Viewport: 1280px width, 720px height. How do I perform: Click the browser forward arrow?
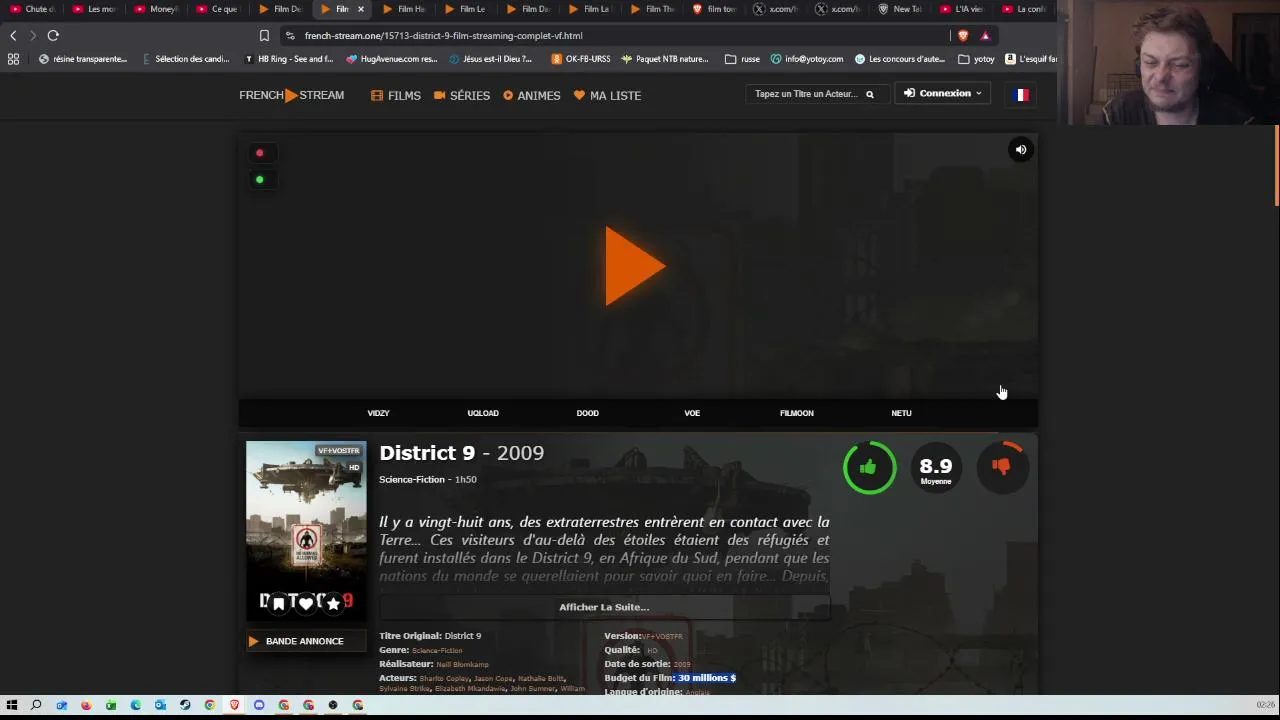(x=33, y=35)
